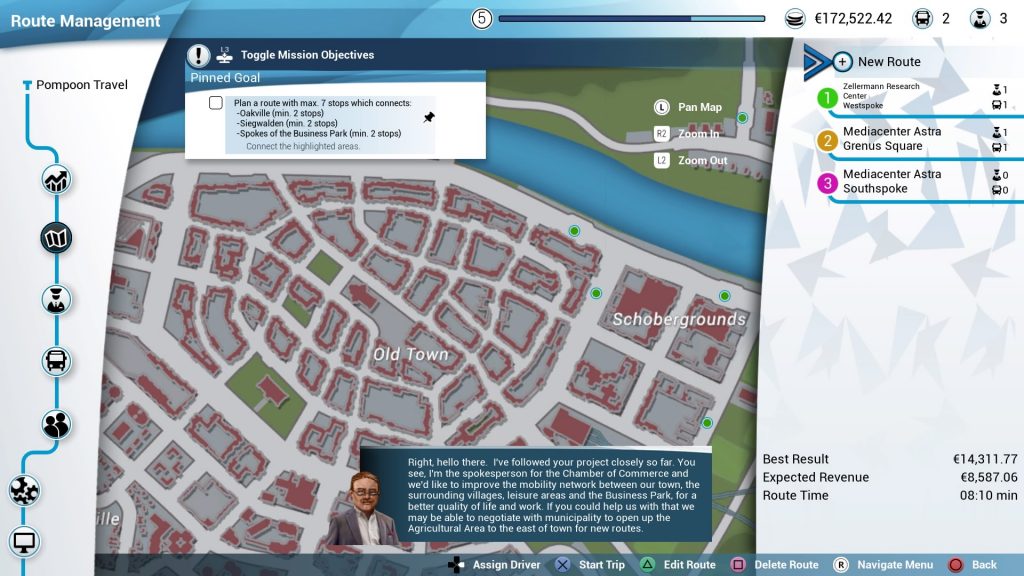
Task: Click the Route Management title
Action: (x=85, y=21)
